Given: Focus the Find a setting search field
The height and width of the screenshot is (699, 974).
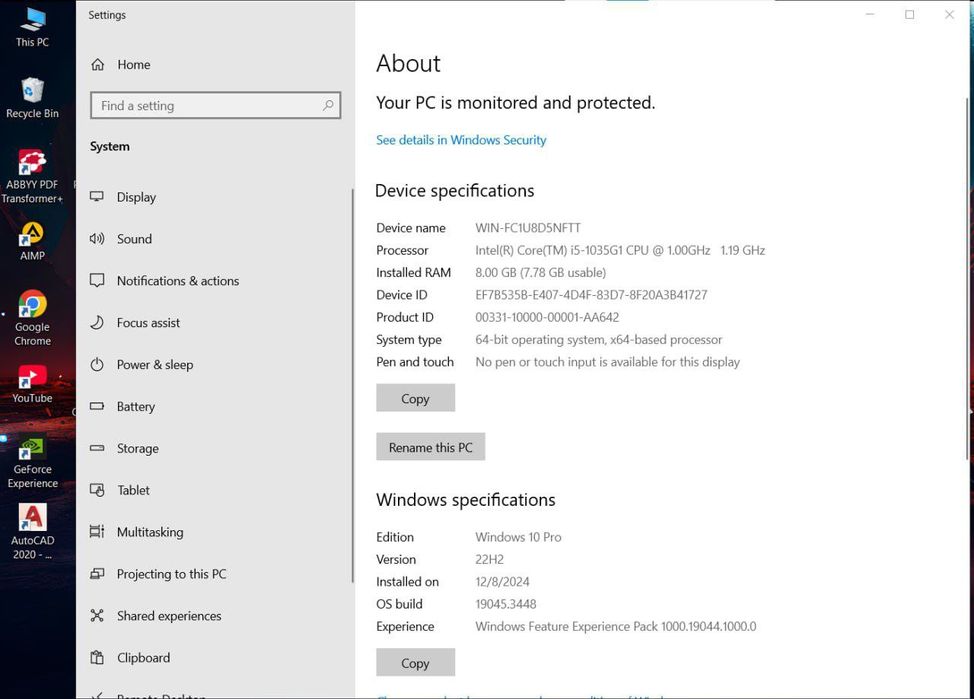Looking at the screenshot, I should (x=216, y=106).
